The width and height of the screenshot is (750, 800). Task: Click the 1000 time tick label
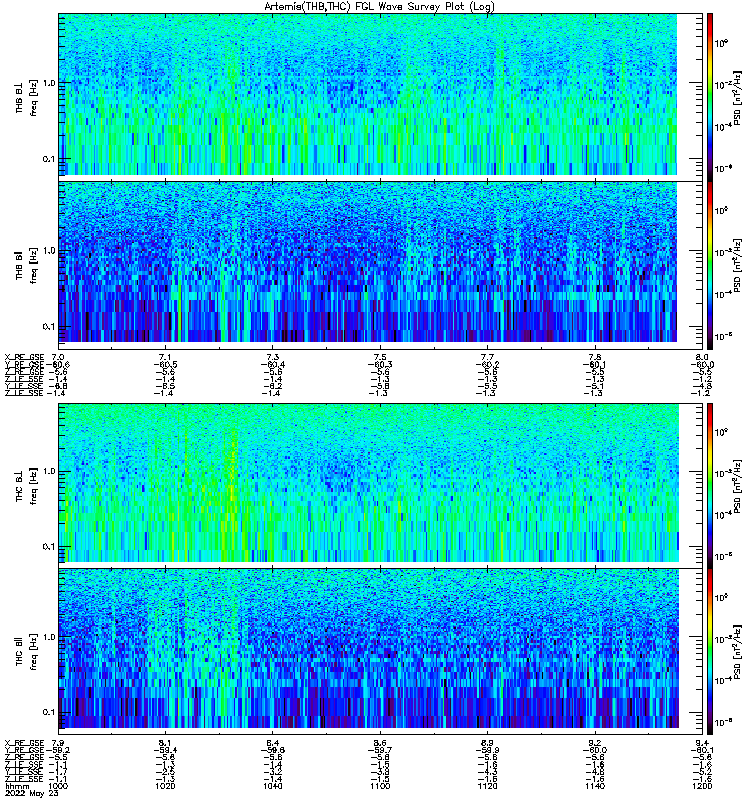pos(59,786)
